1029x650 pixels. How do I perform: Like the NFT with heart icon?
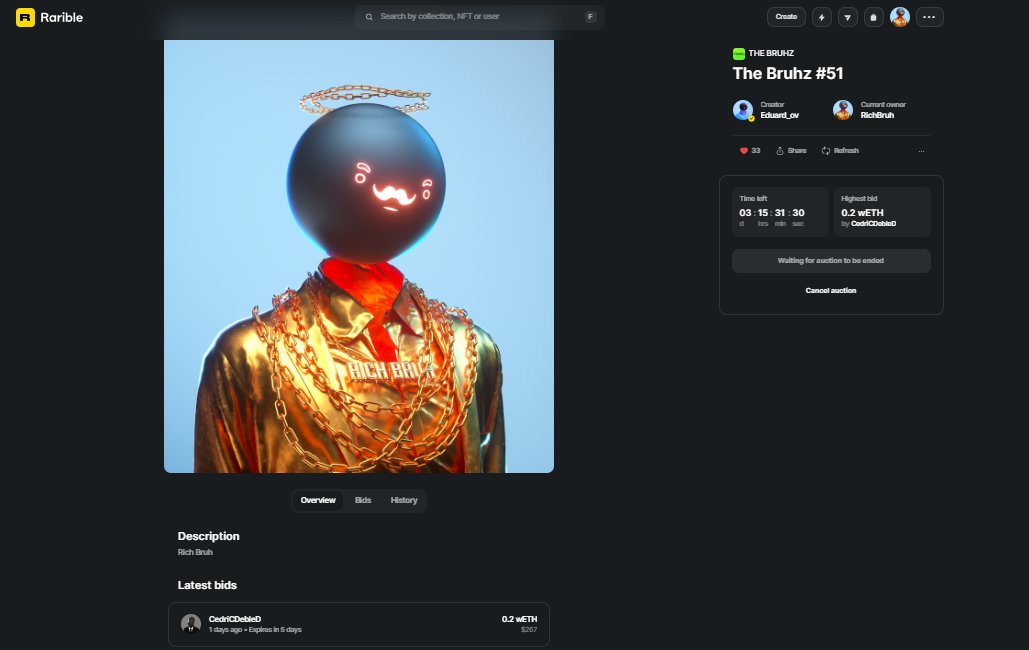[744, 151]
